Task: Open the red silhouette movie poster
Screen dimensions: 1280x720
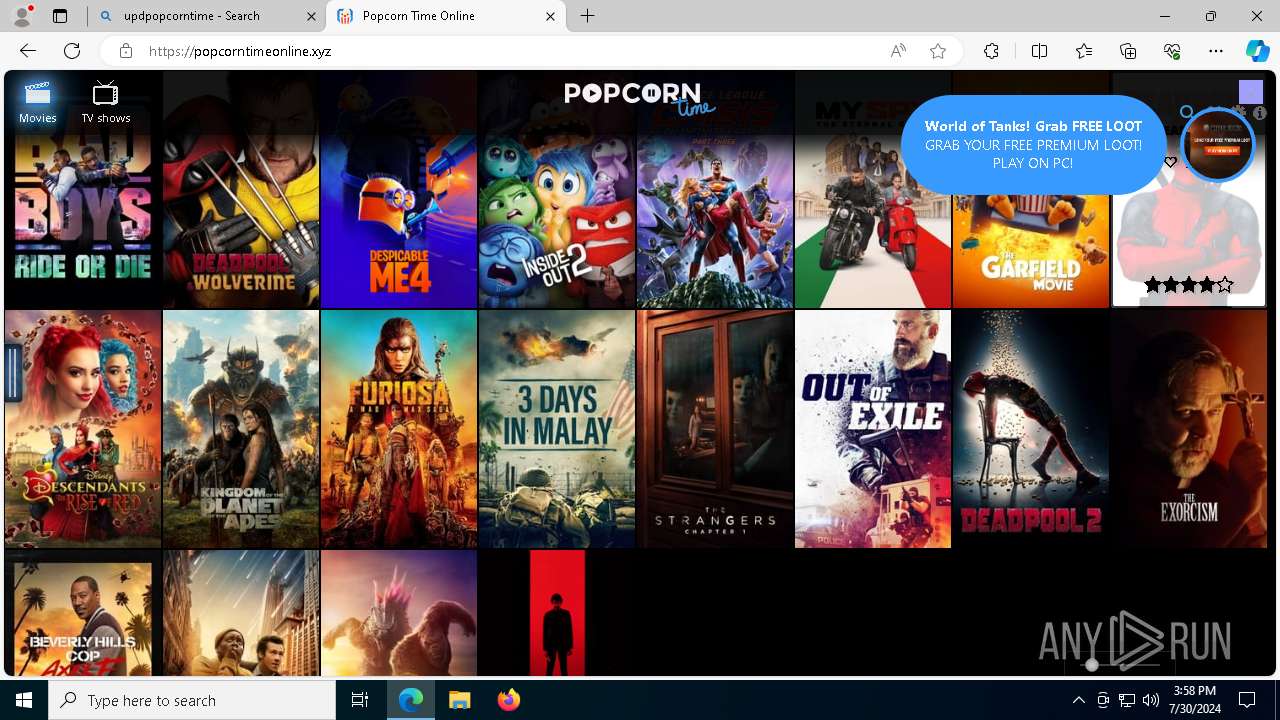Action: click(557, 613)
